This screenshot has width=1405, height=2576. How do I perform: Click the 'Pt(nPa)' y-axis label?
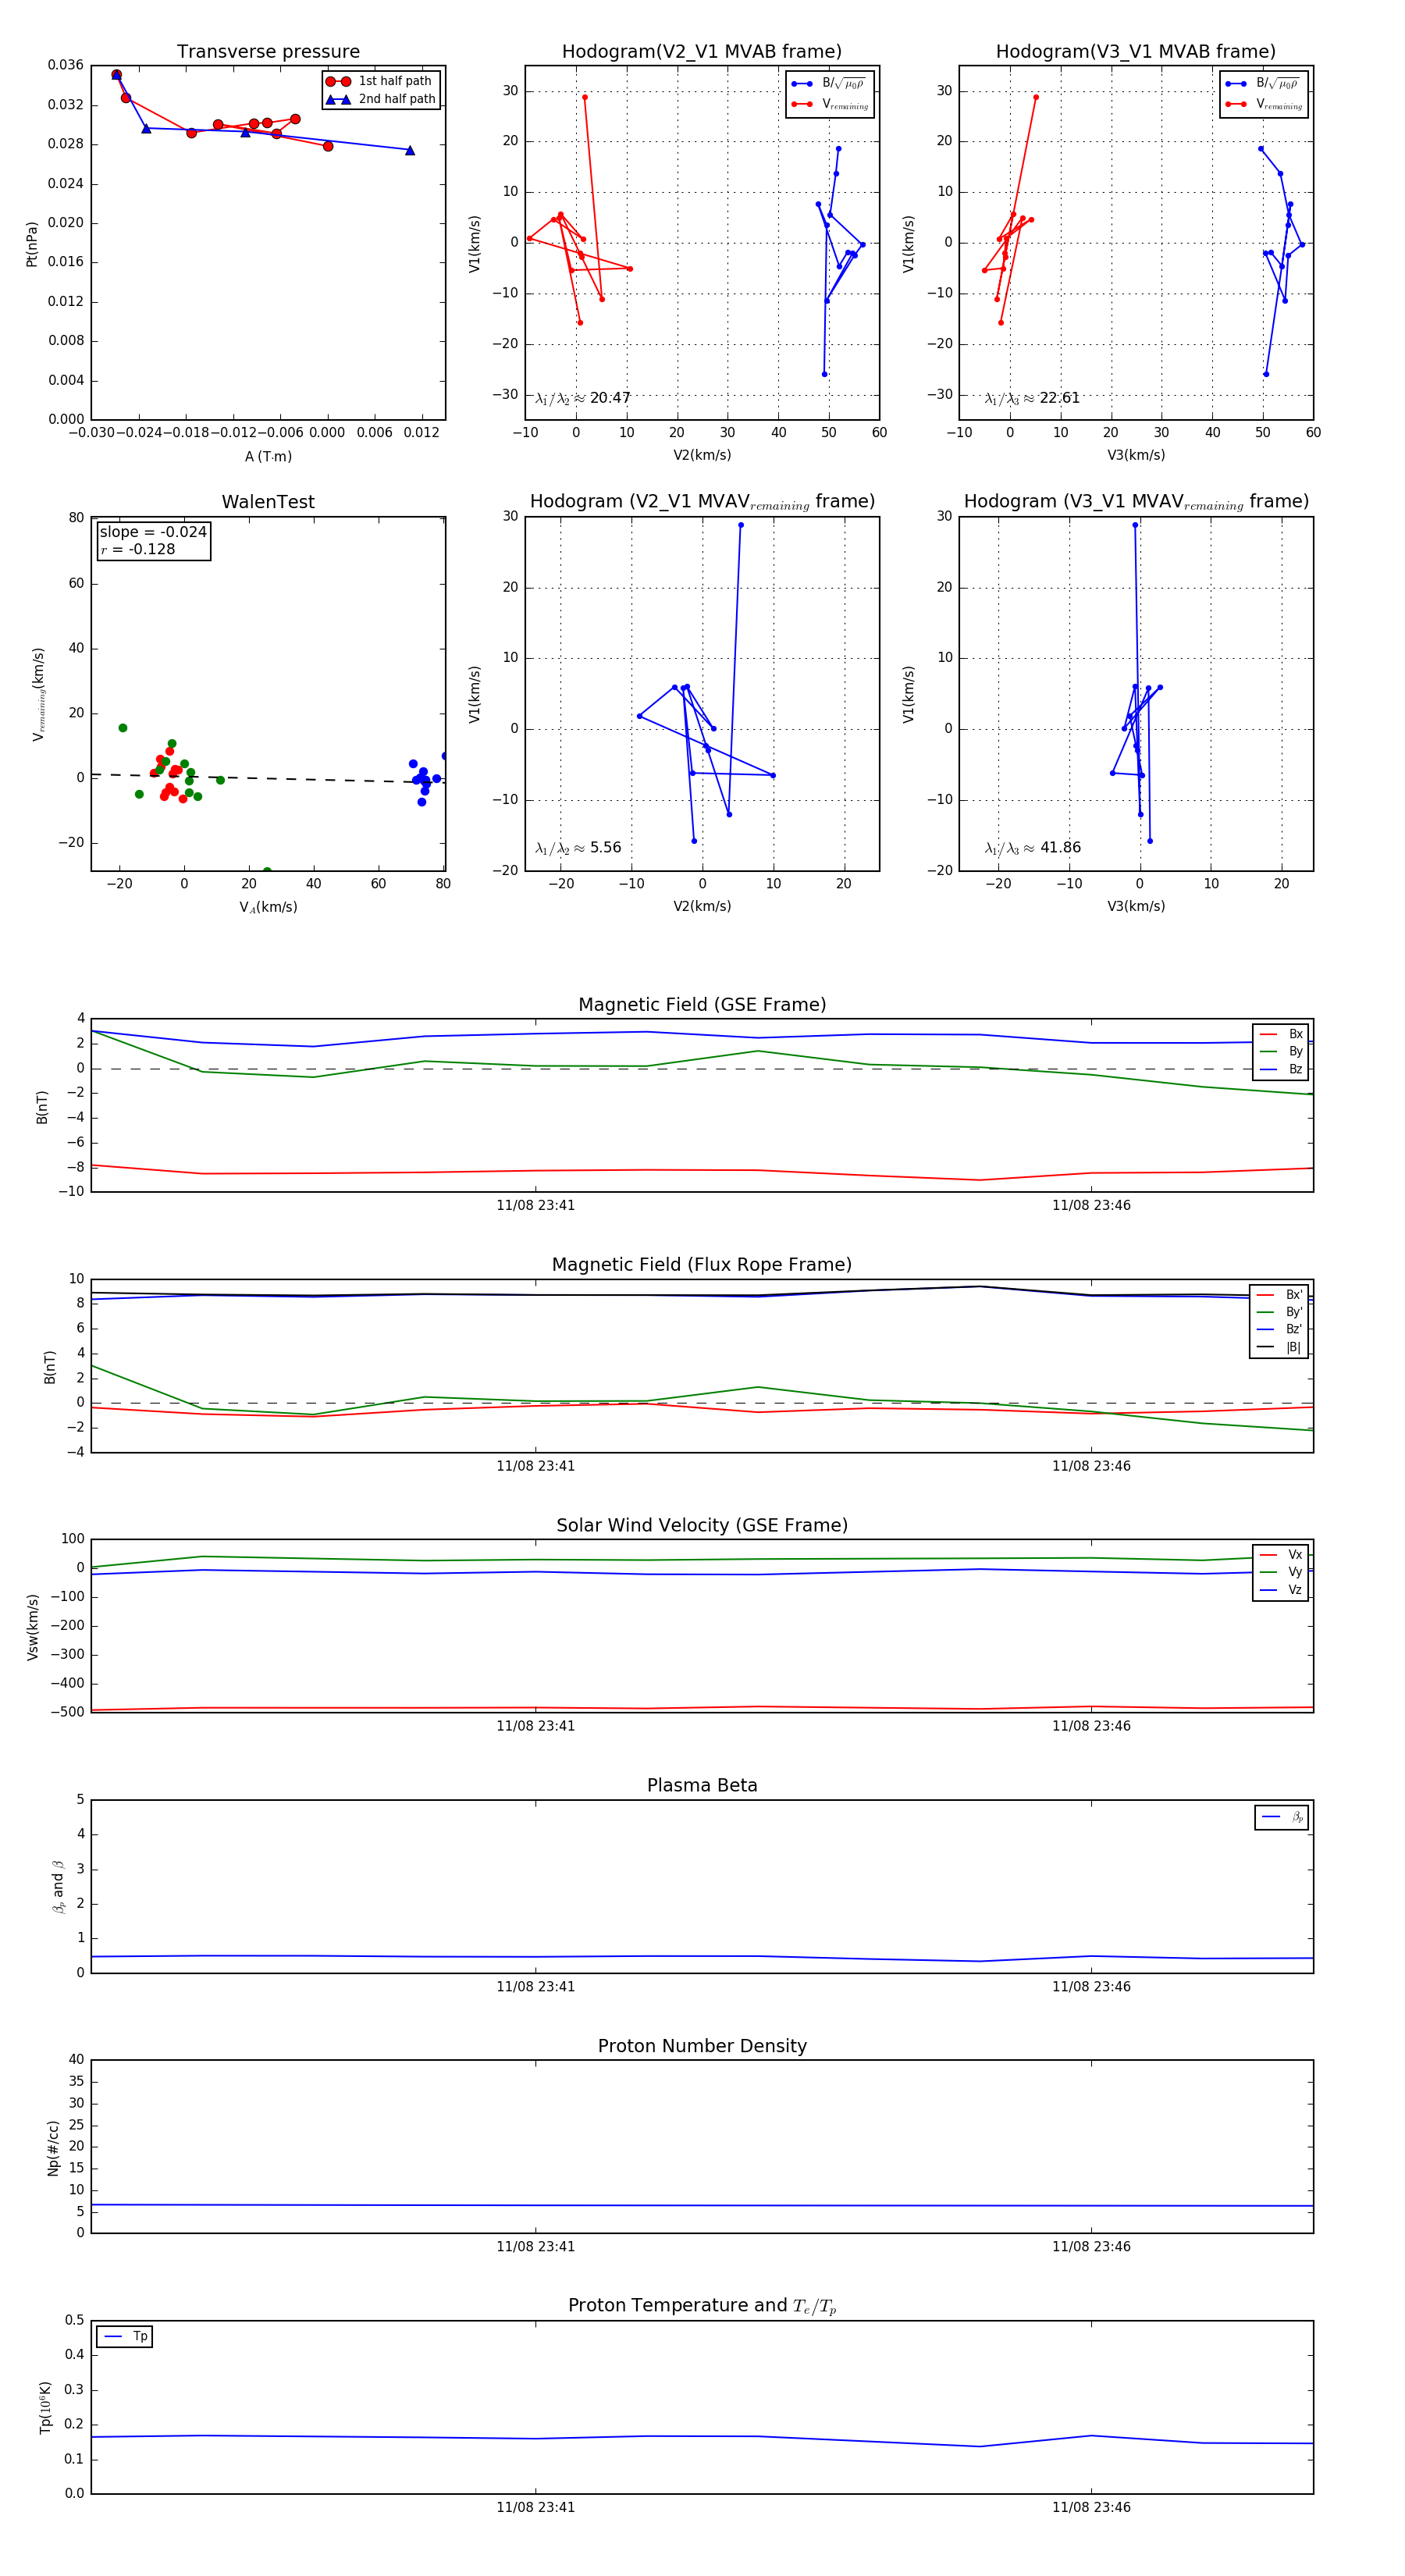click(32, 243)
